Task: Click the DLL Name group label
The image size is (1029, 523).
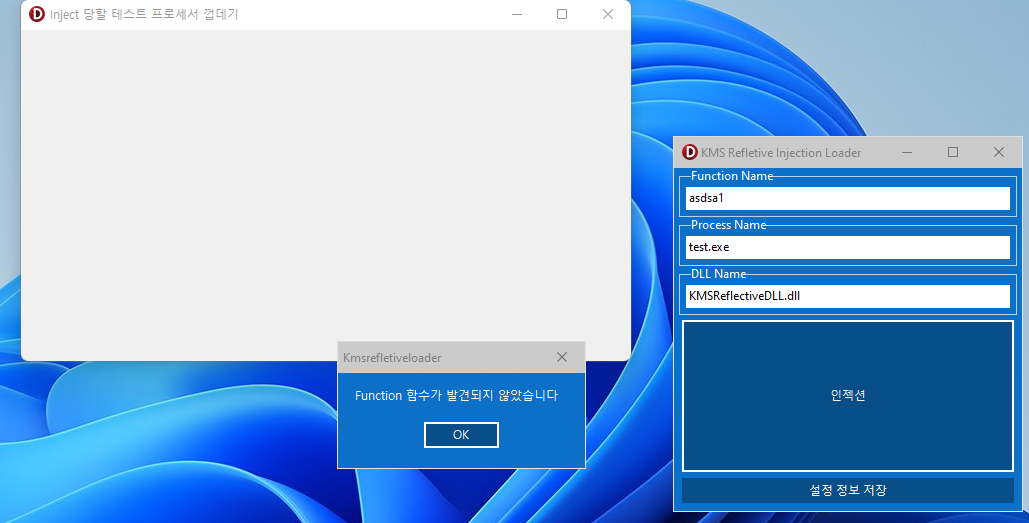Action: click(x=719, y=274)
